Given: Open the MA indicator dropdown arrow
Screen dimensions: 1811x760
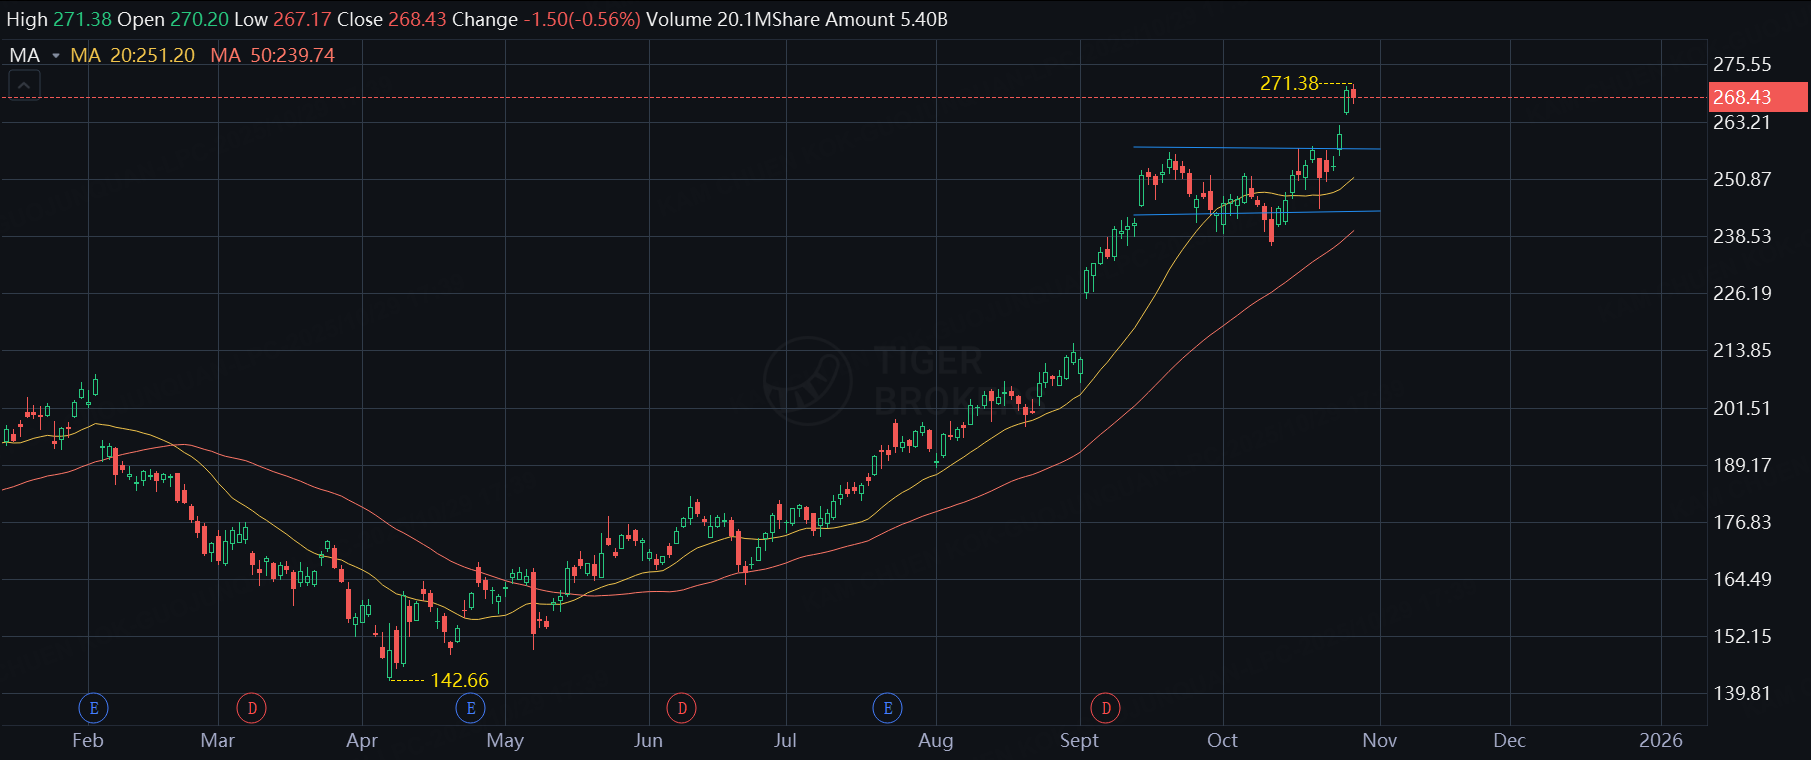Looking at the screenshot, I should click(56, 56).
